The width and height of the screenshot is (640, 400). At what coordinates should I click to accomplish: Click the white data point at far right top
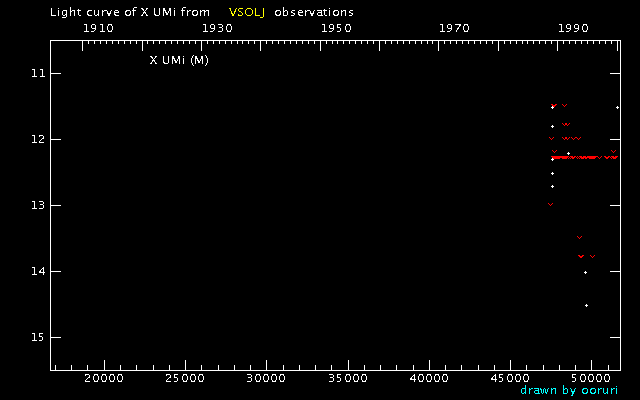pos(617,107)
